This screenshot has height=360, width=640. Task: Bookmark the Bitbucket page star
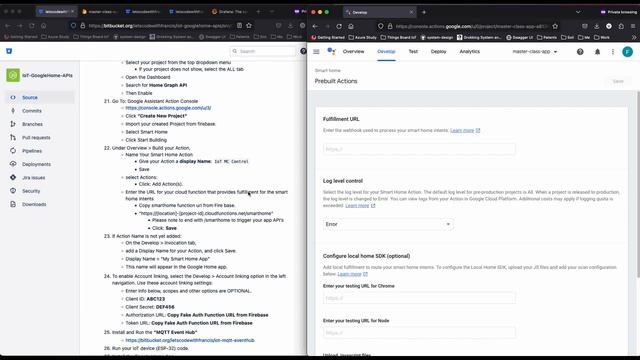coord(249,25)
